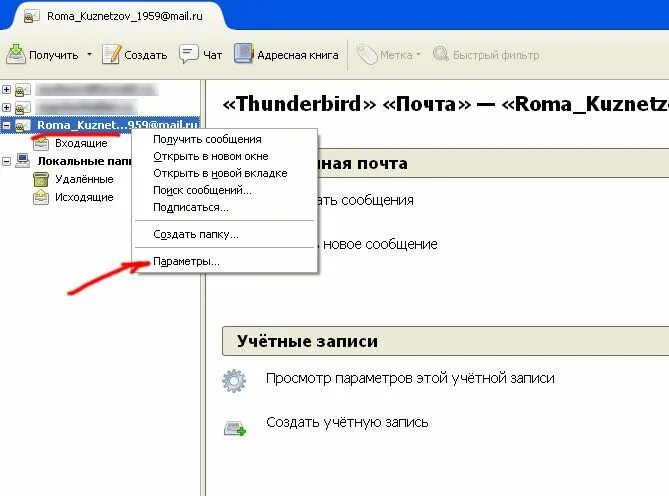Click Просмотр параметров этой учётной записи

point(410,378)
